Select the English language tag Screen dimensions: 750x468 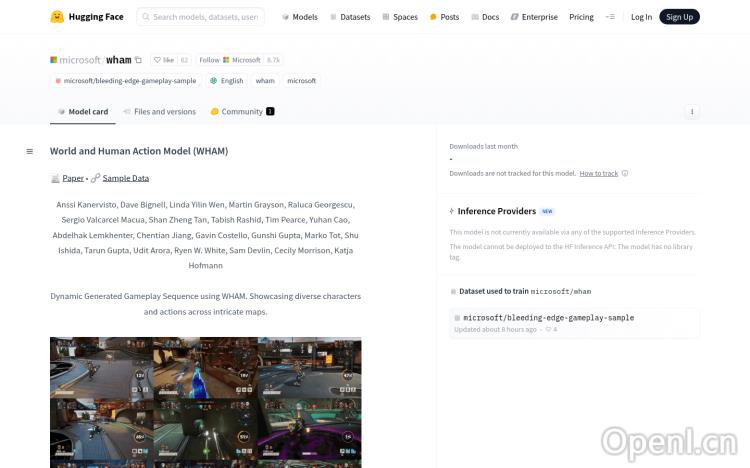pos(226,81)
